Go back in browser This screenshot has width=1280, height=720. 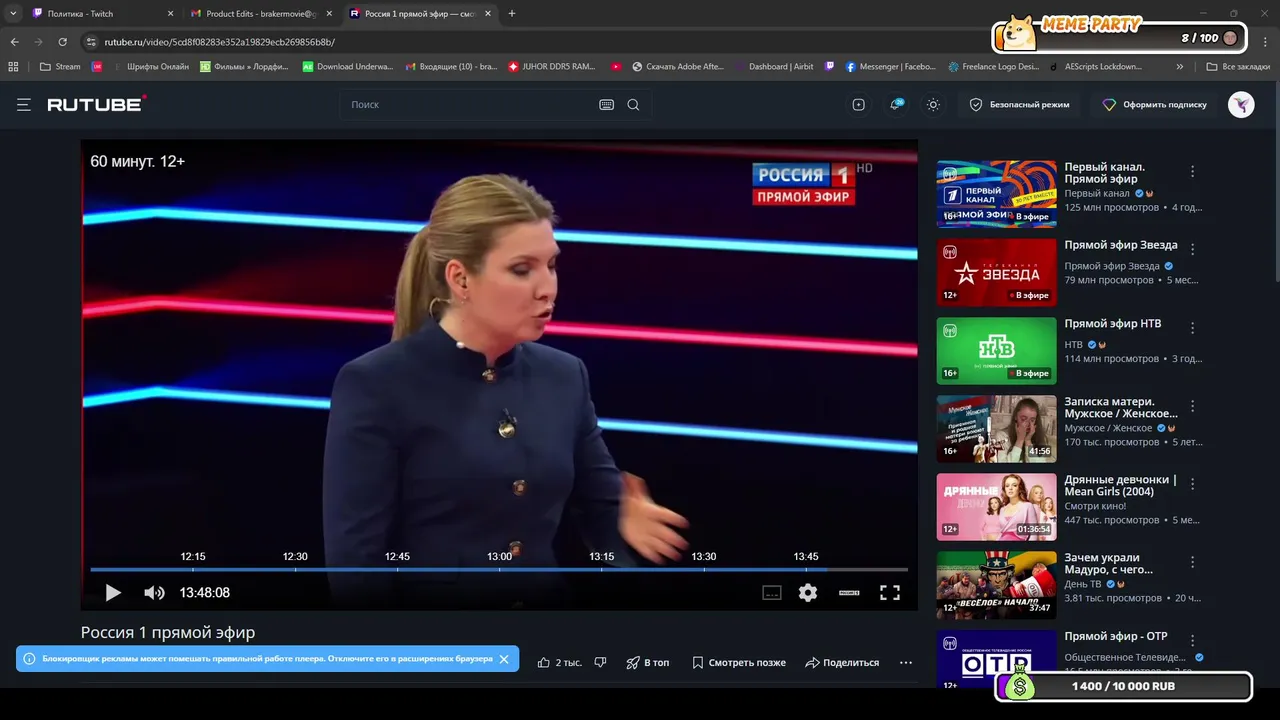14,42
